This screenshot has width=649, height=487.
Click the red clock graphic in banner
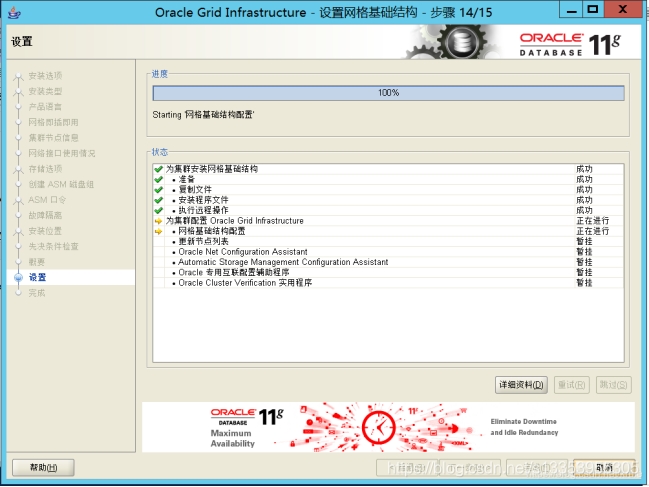coord(378,427)
